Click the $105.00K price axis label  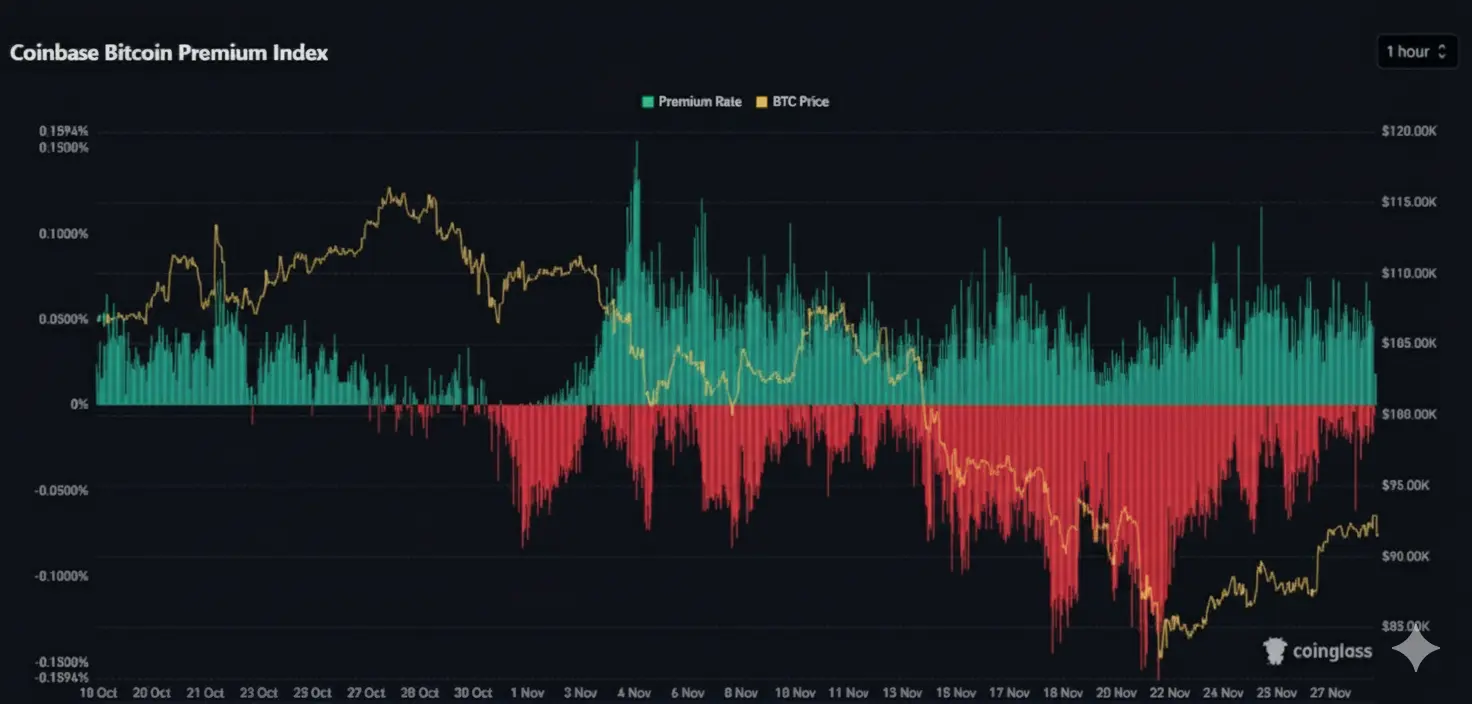(x=1409, y=344)
